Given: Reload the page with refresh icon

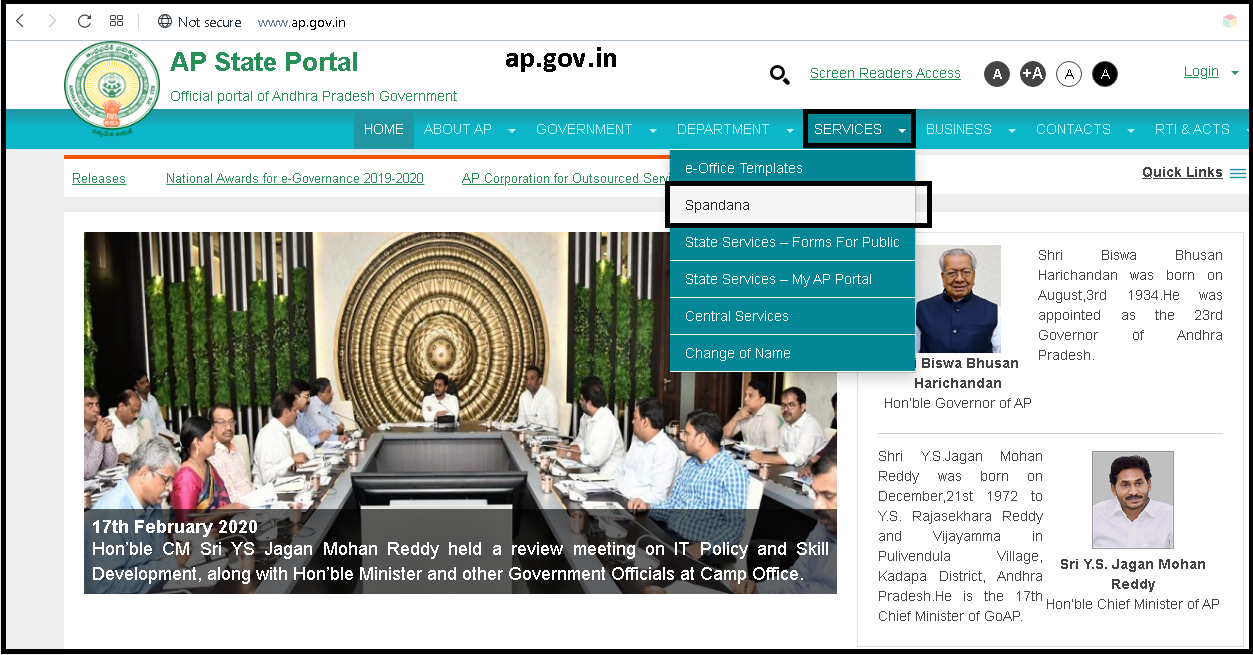Looking at the screenshot, I should [84, 21].
